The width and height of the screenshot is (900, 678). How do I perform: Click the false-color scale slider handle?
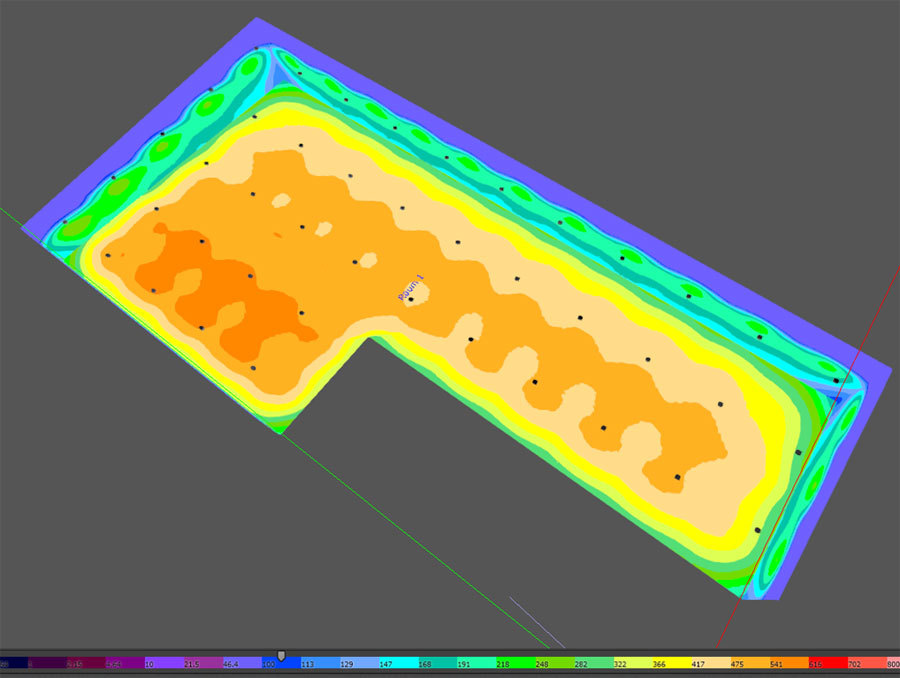click(281, 656)
